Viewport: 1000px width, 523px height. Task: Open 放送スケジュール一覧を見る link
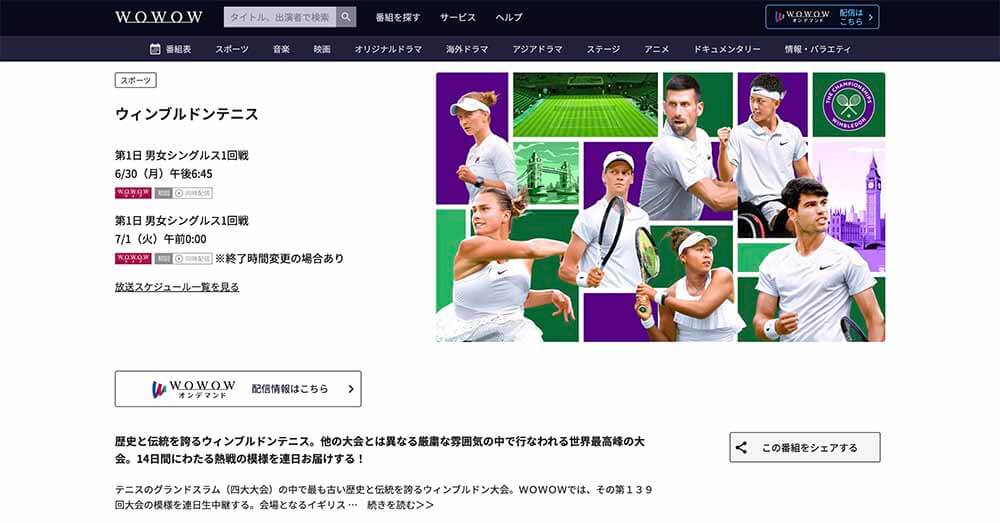pos(177,287)
